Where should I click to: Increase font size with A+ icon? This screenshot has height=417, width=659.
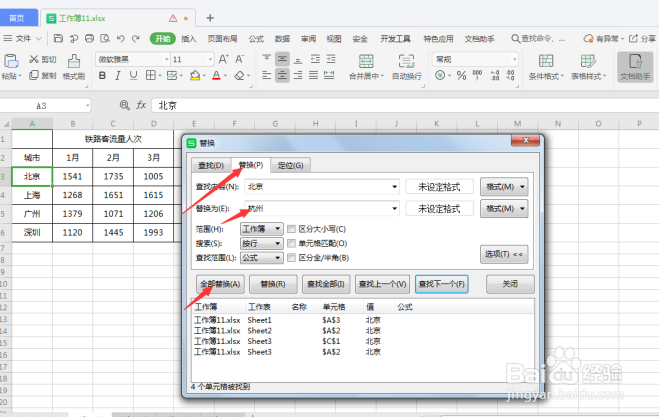coord(224,59)
